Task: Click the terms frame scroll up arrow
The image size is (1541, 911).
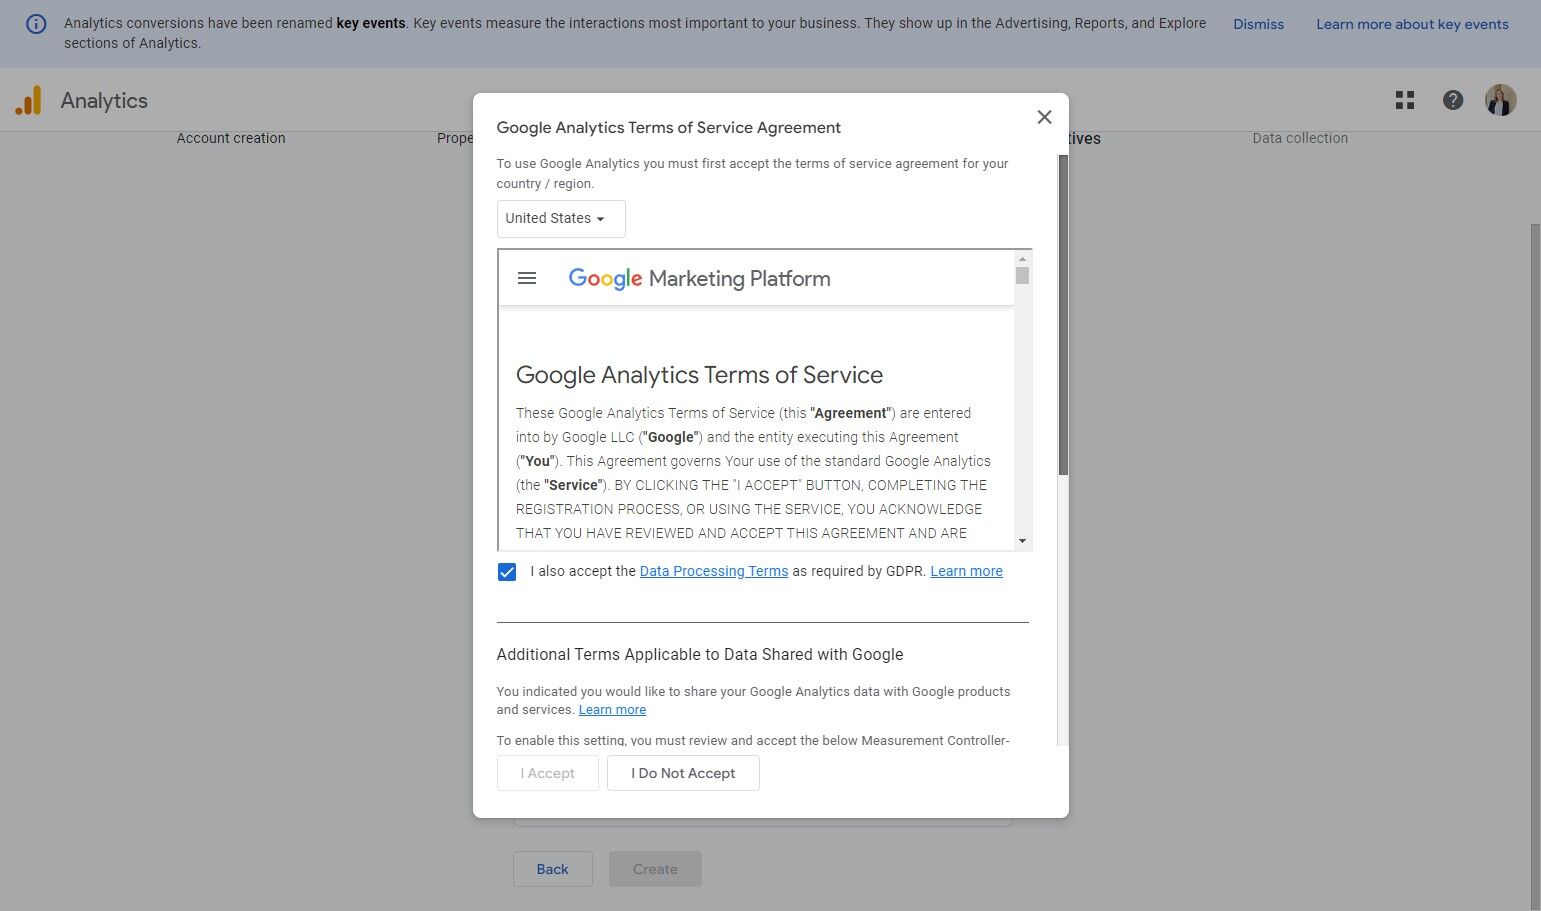Action: coord(1022,259)
